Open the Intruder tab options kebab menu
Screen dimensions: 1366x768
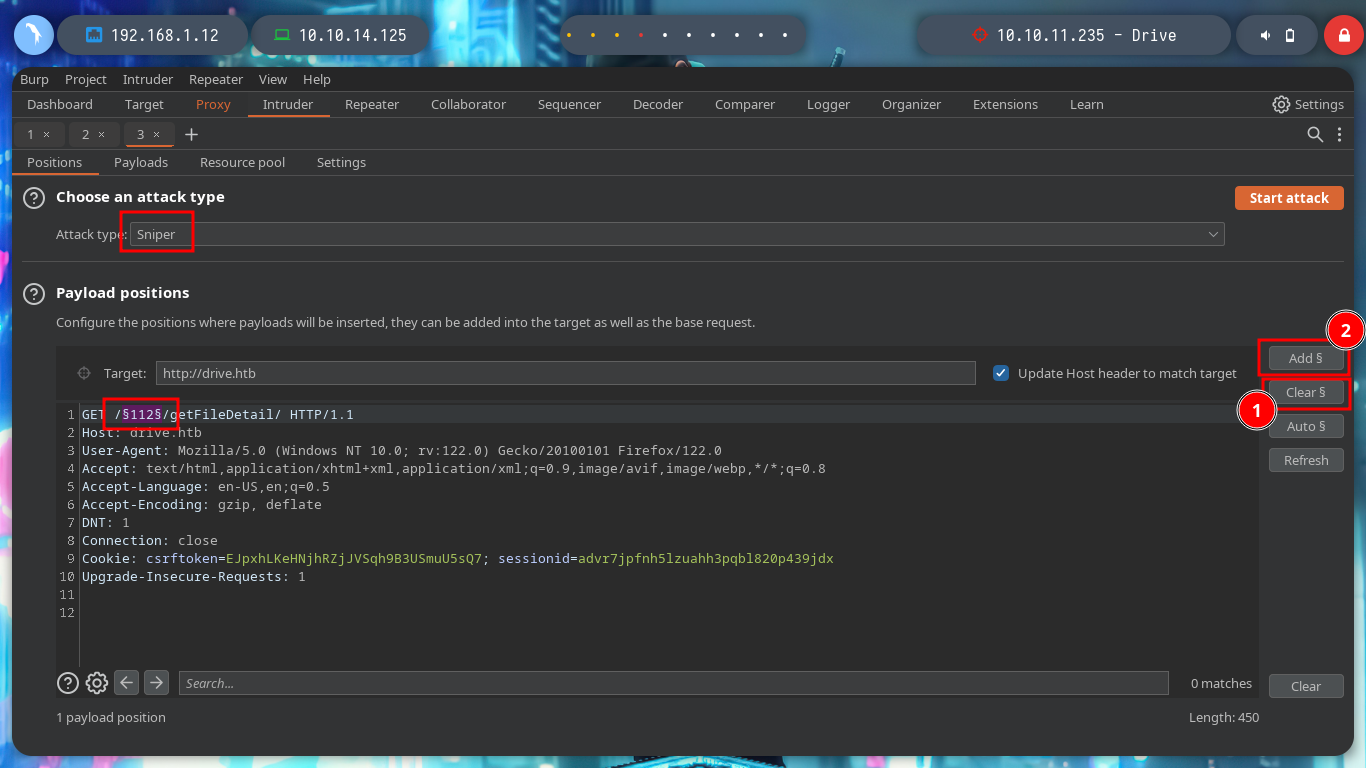point(1340,134)
